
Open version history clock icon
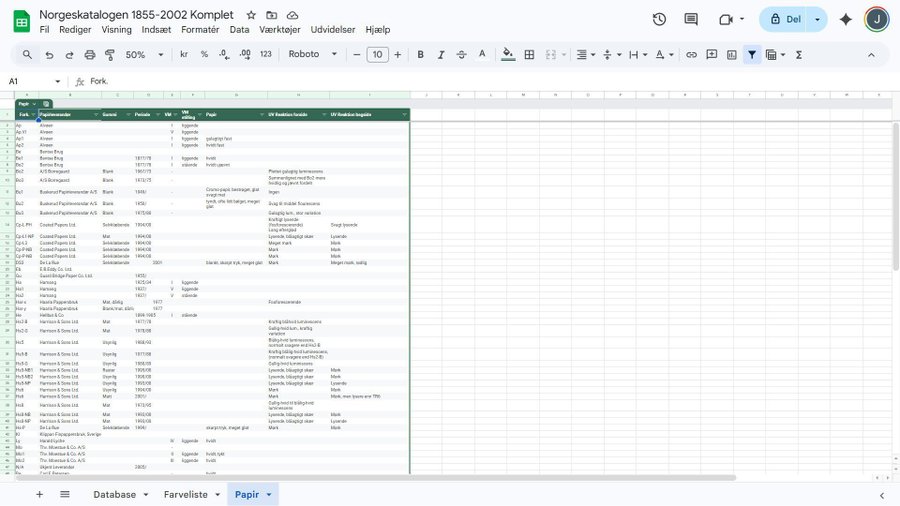[x=659, y=20]
